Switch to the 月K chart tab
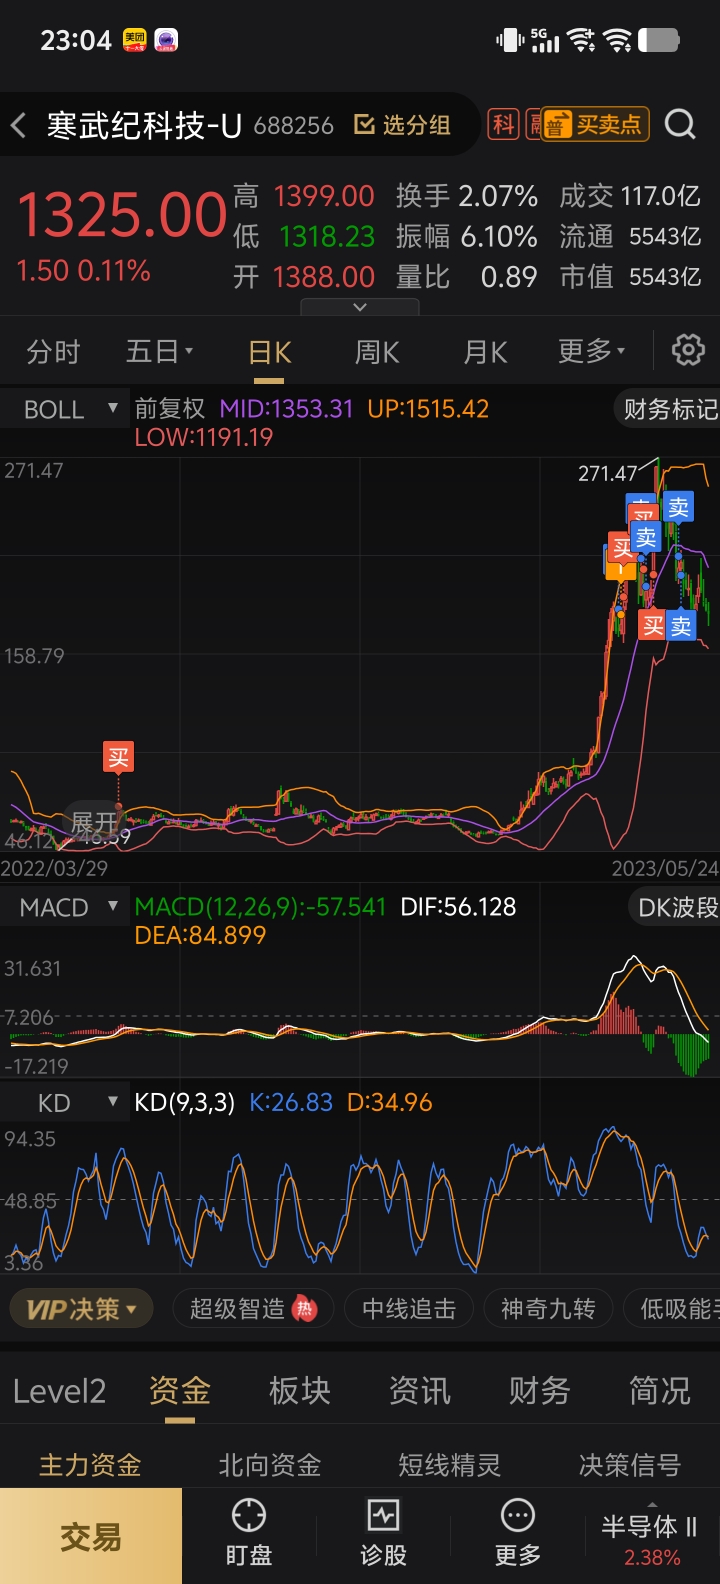This screenshot has height=1584, width=720. [x=485, y=351]
